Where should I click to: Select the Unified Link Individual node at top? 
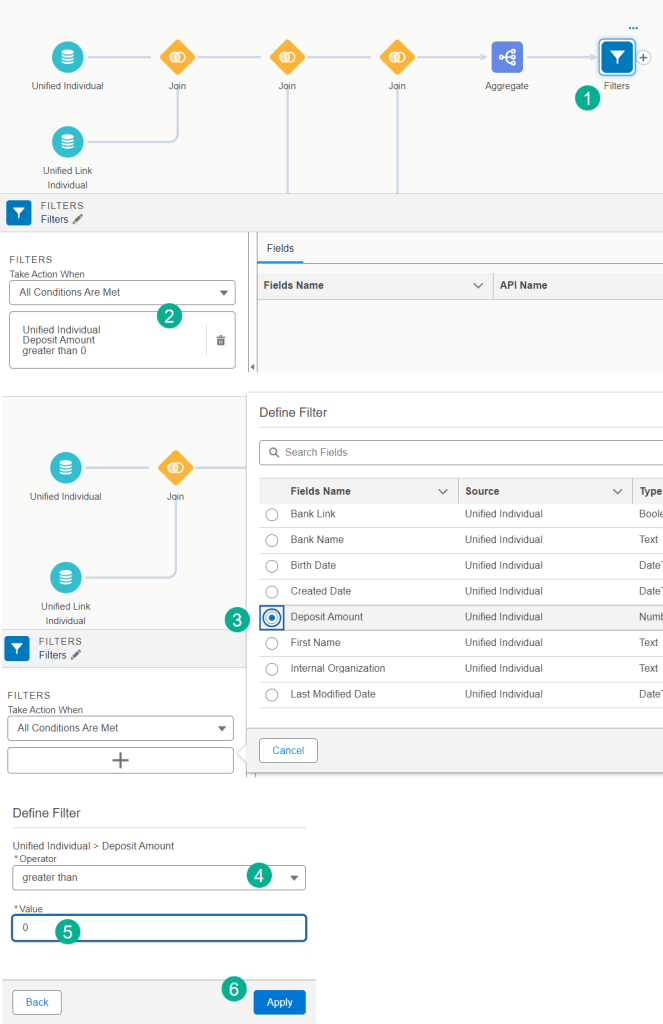tap(67, 142)
